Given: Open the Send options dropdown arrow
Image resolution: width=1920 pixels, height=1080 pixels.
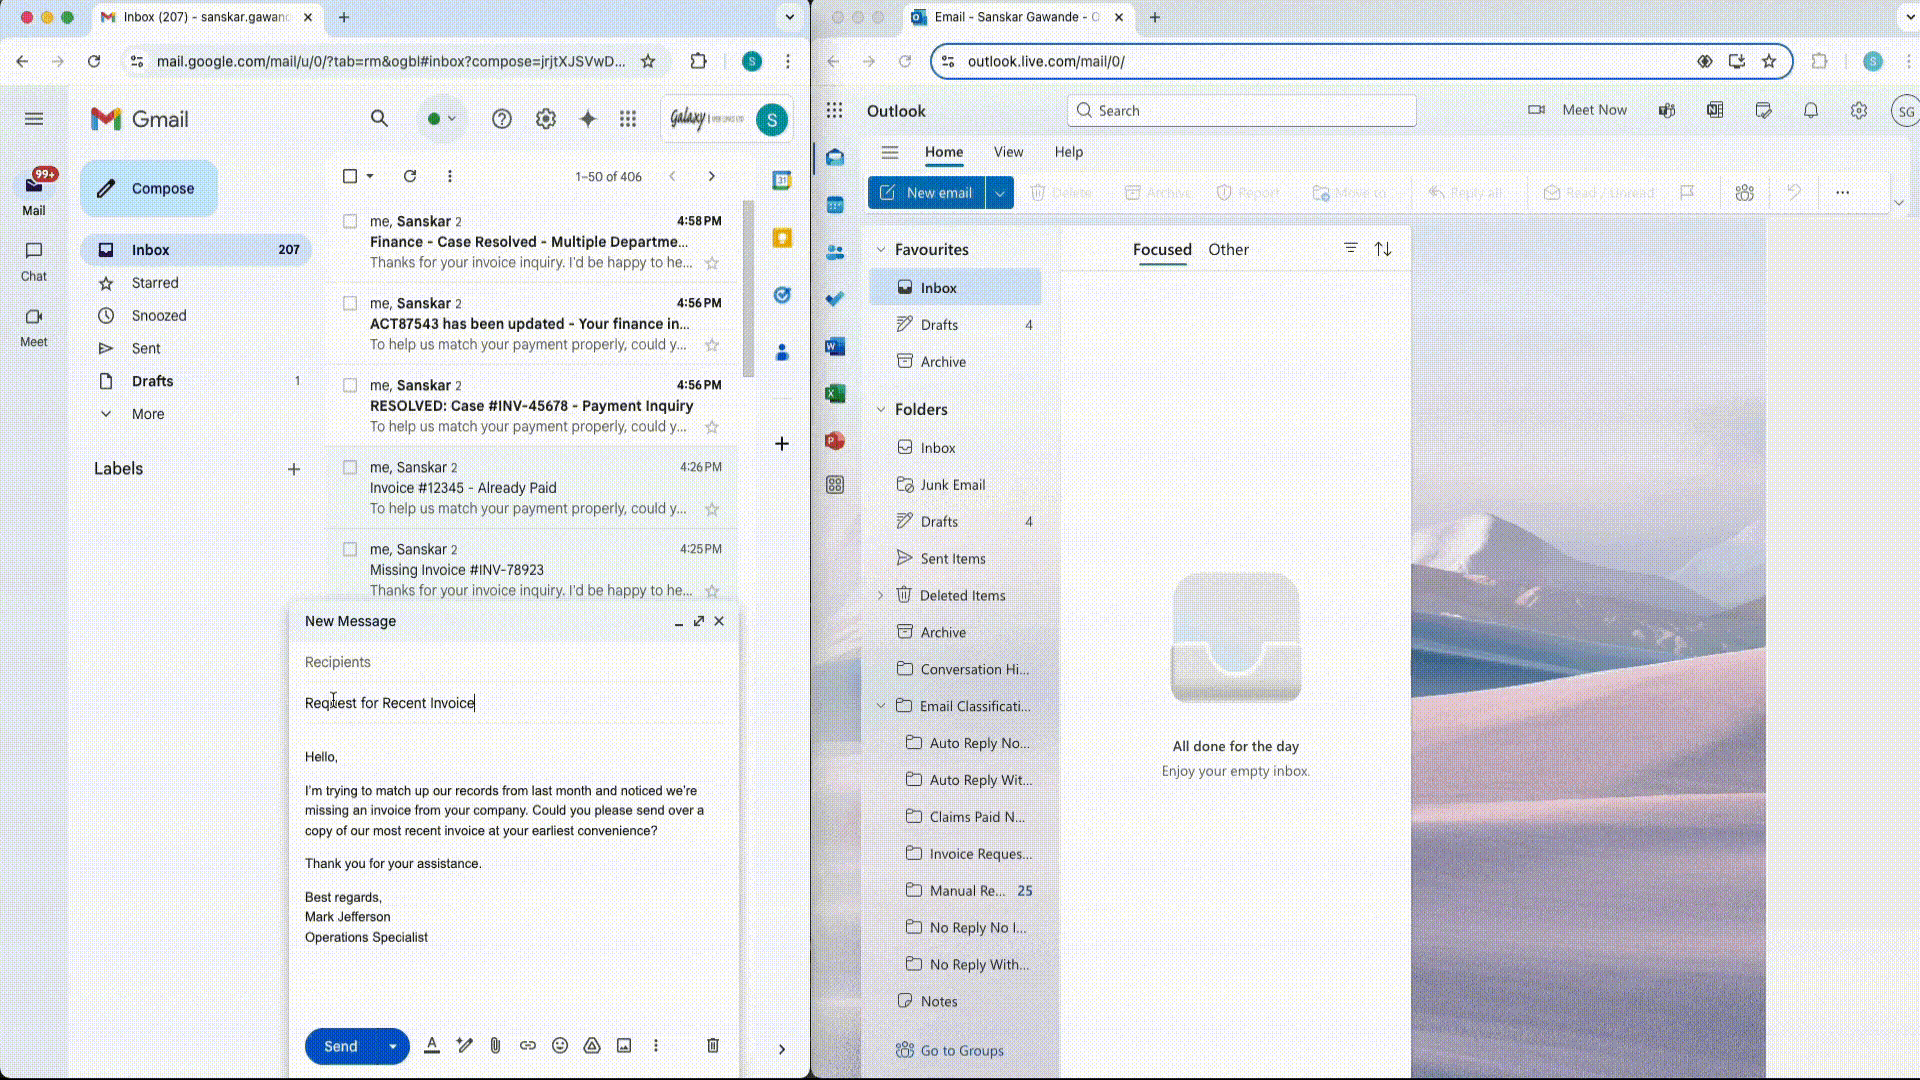Looking at the screenshot, I should [393, 1047].
